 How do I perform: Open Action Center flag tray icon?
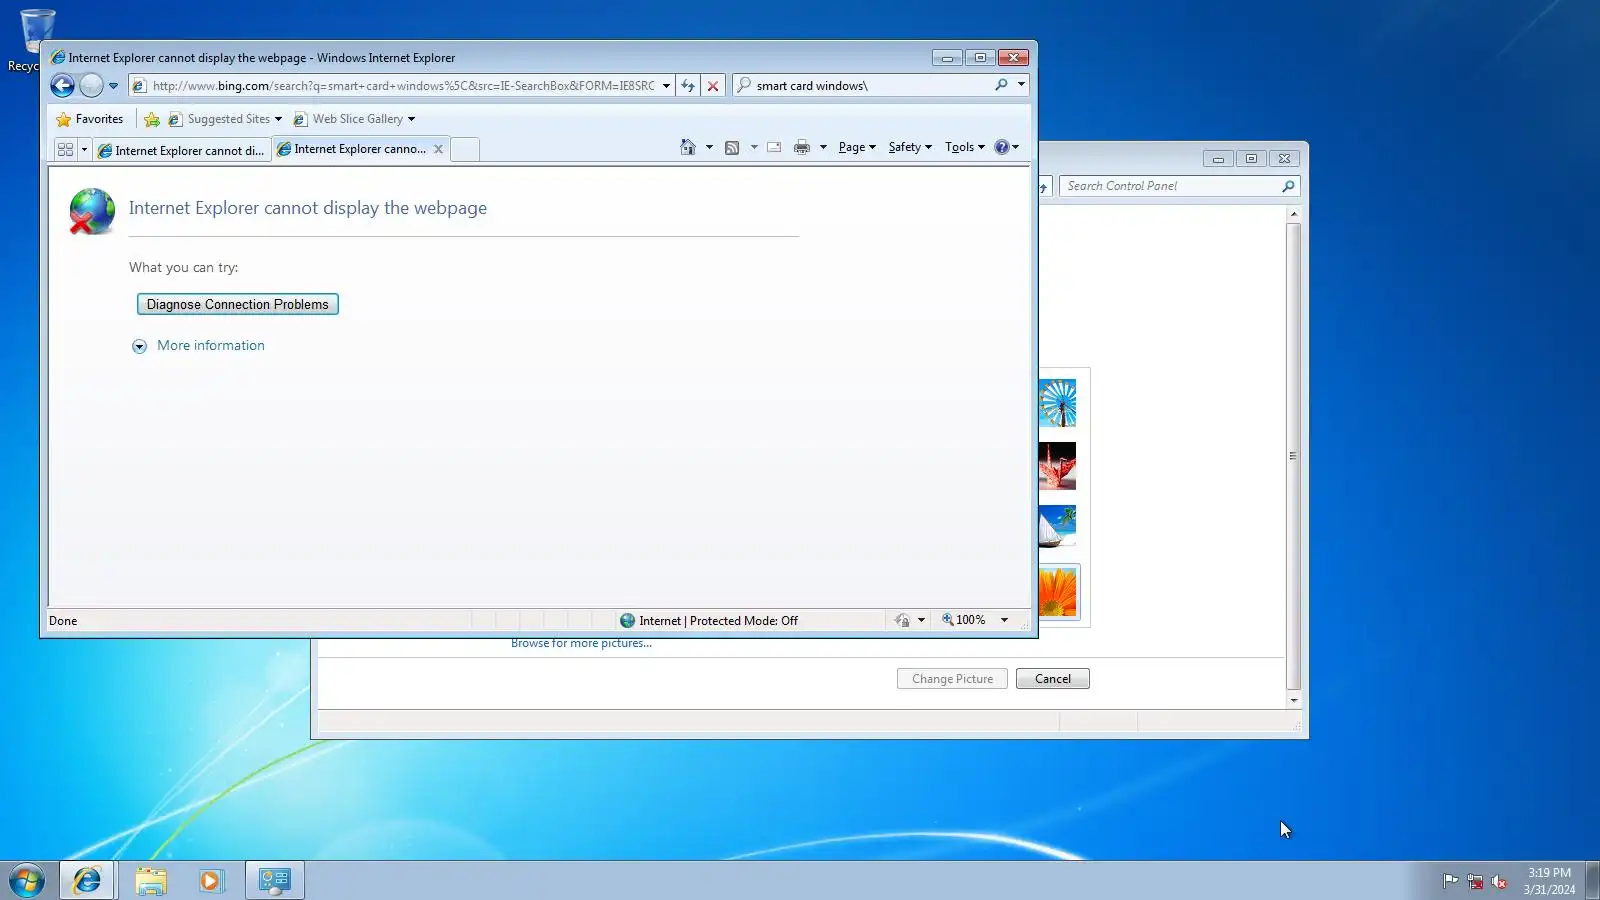[x=1450, y=881]
